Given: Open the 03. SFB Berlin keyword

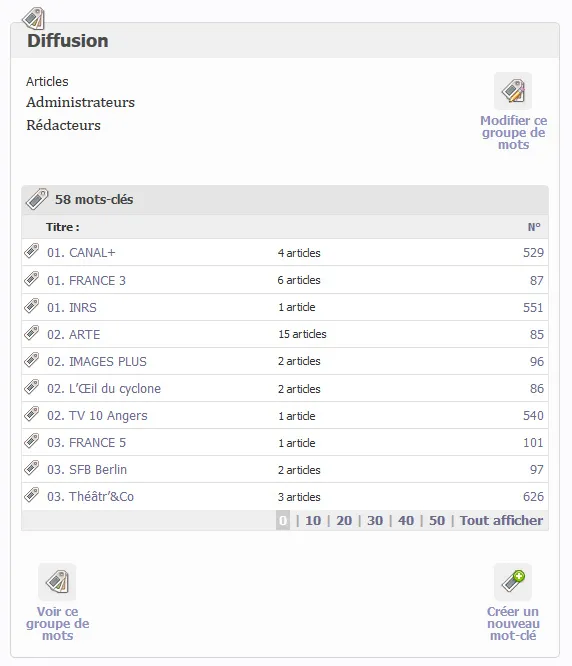Looking at the screenshot, I should [x=87, y=470].
